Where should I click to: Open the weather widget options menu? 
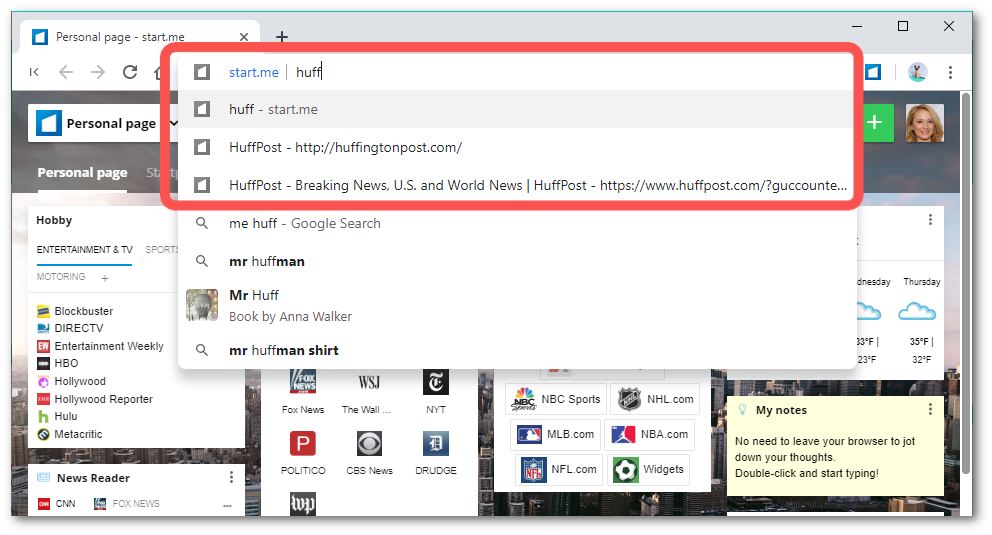point(930,219)
